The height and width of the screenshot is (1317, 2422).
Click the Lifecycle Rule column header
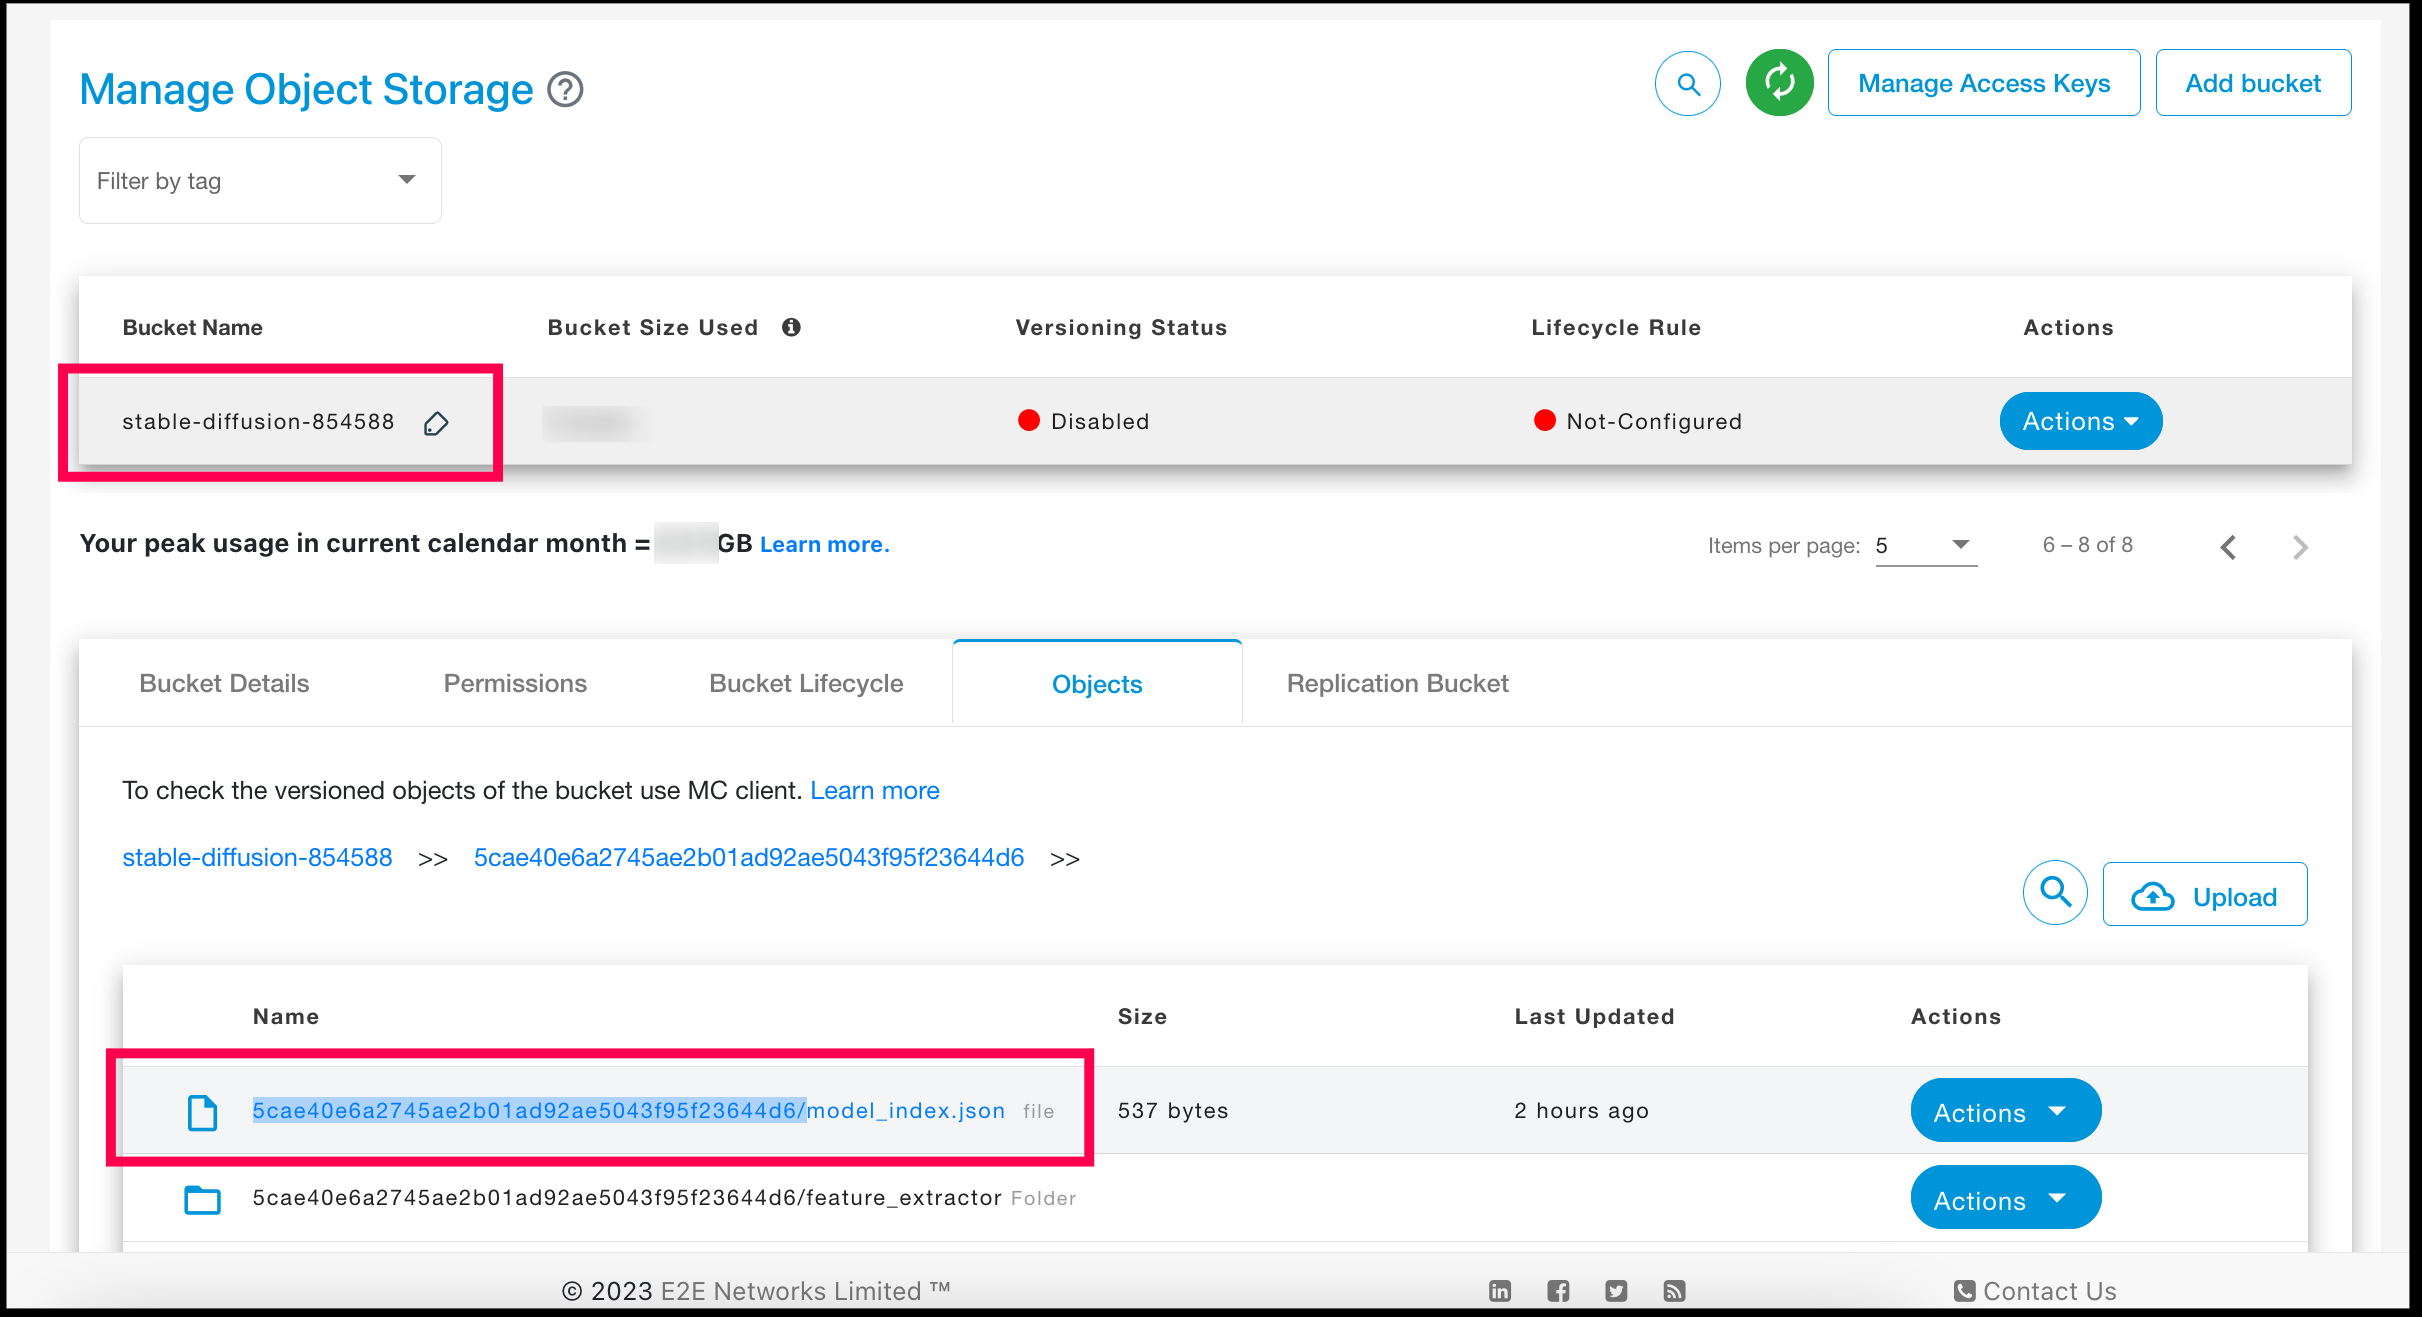tap(1616, 328)
